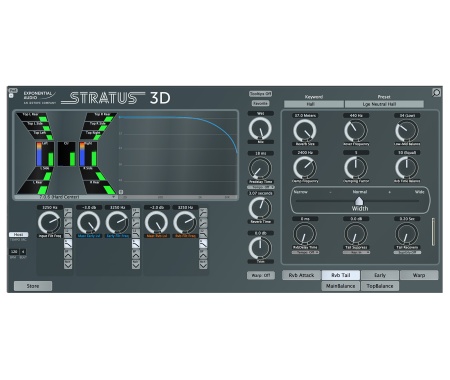Select notch filter icon beside Reverb Filter Freq
450x380 pixels.
[x=203, y=264]
